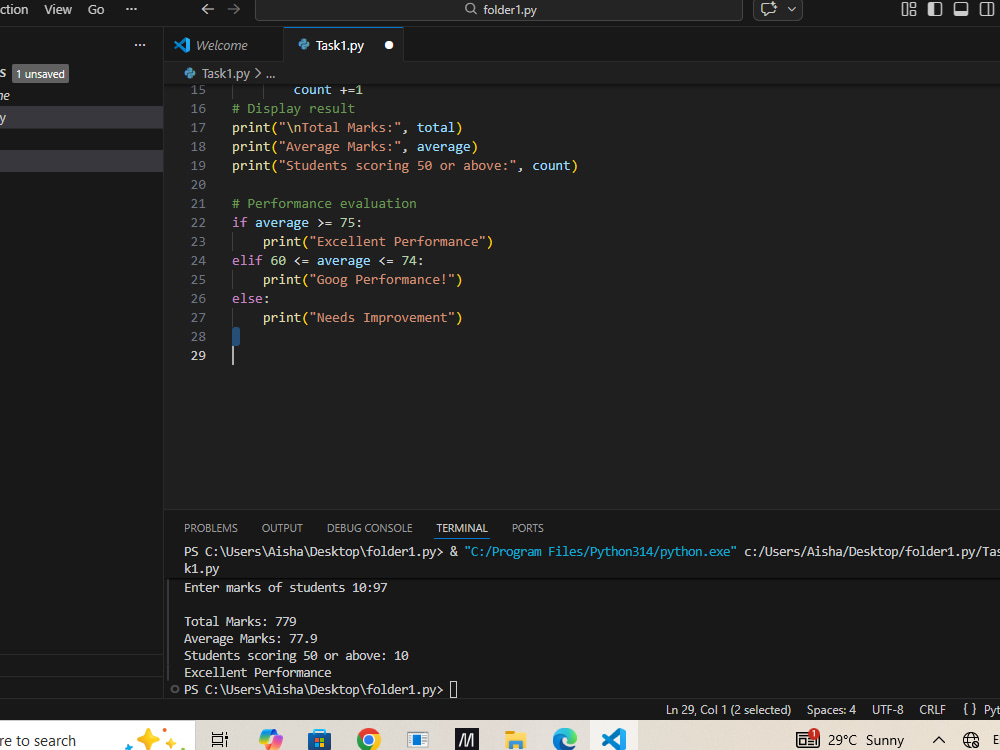Click 'Average Marks: 77.9' in terminal output
Image resolution: width=1000 pixels, height=750 pixels.
[251, 638]
